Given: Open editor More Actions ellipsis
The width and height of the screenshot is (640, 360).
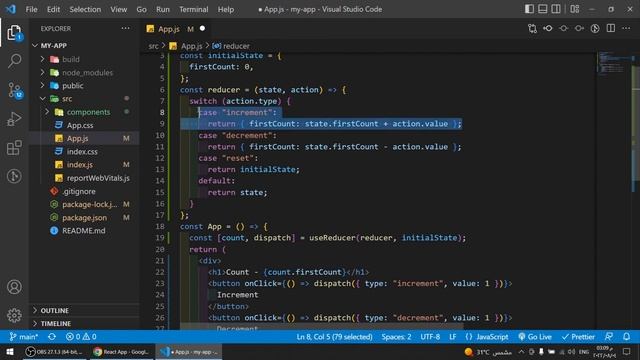Looking at the screenshot, I should [626, 28].
